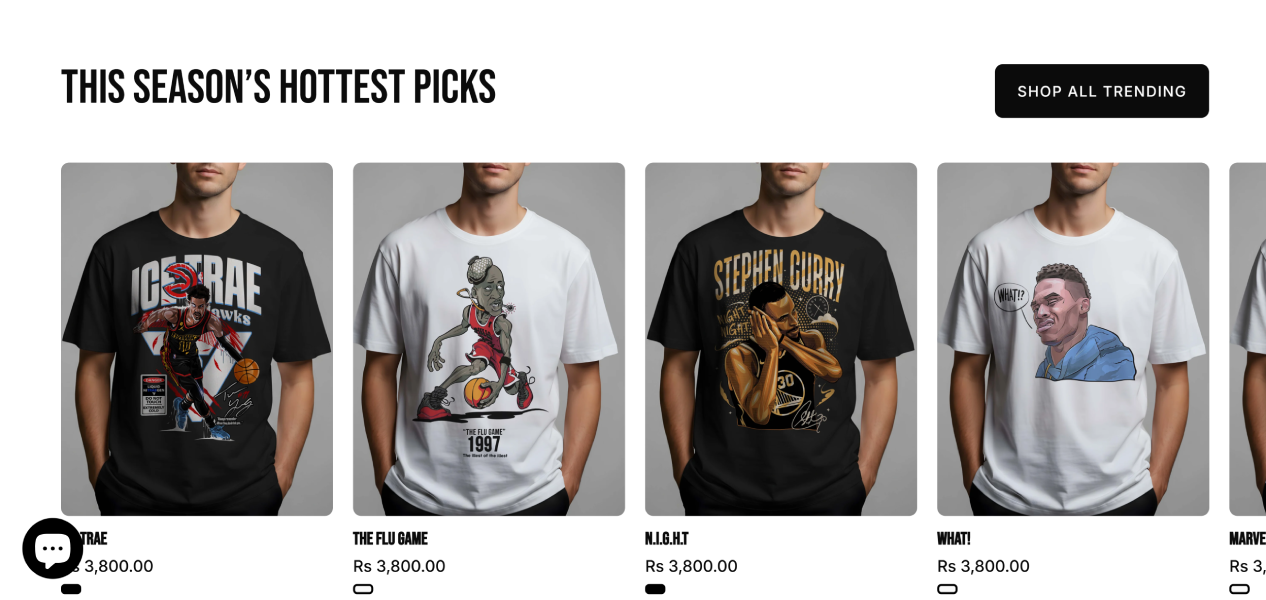Click This Season's Hottest Picks heading
The image size is (1266, 600).
tap(278, 87)
